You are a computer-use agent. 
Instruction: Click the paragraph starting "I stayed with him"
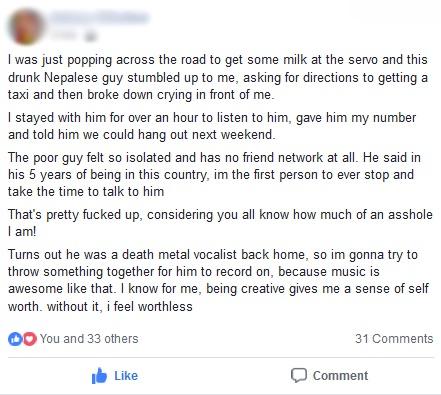coord(212,126)
